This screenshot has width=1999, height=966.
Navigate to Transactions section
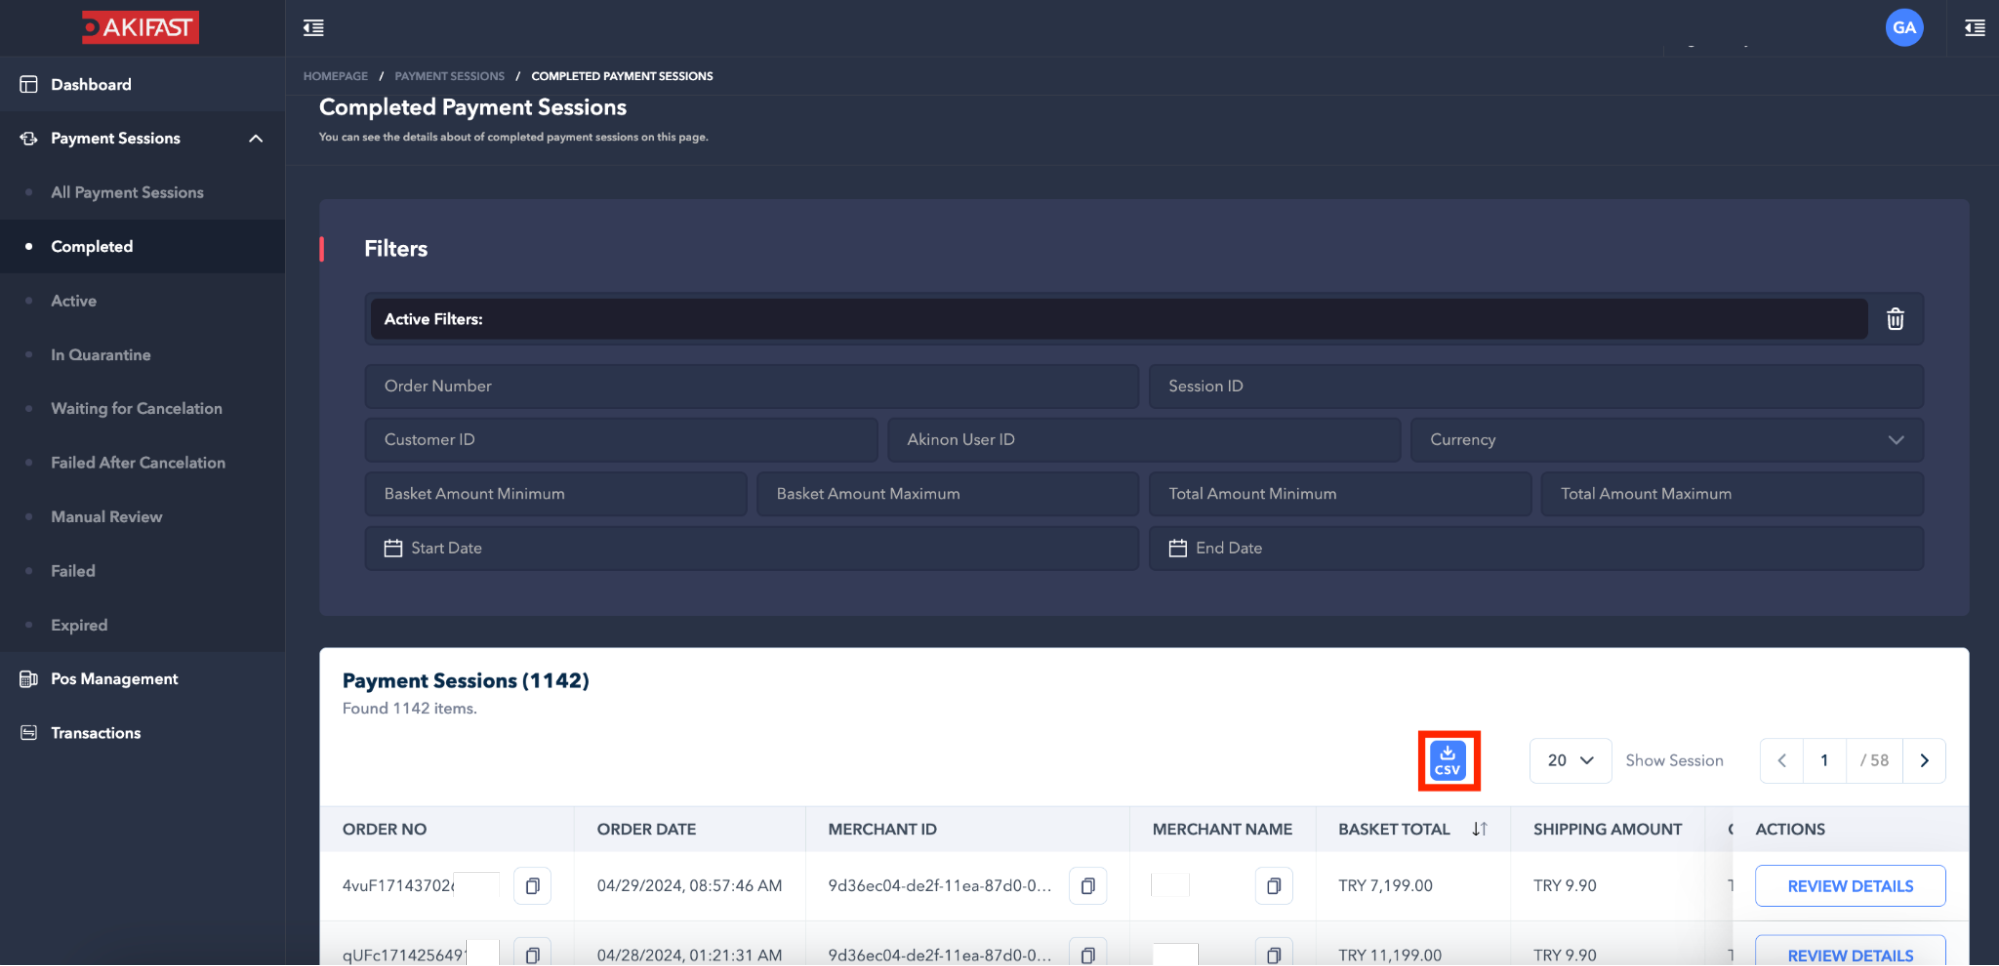(x=96, y=733)
